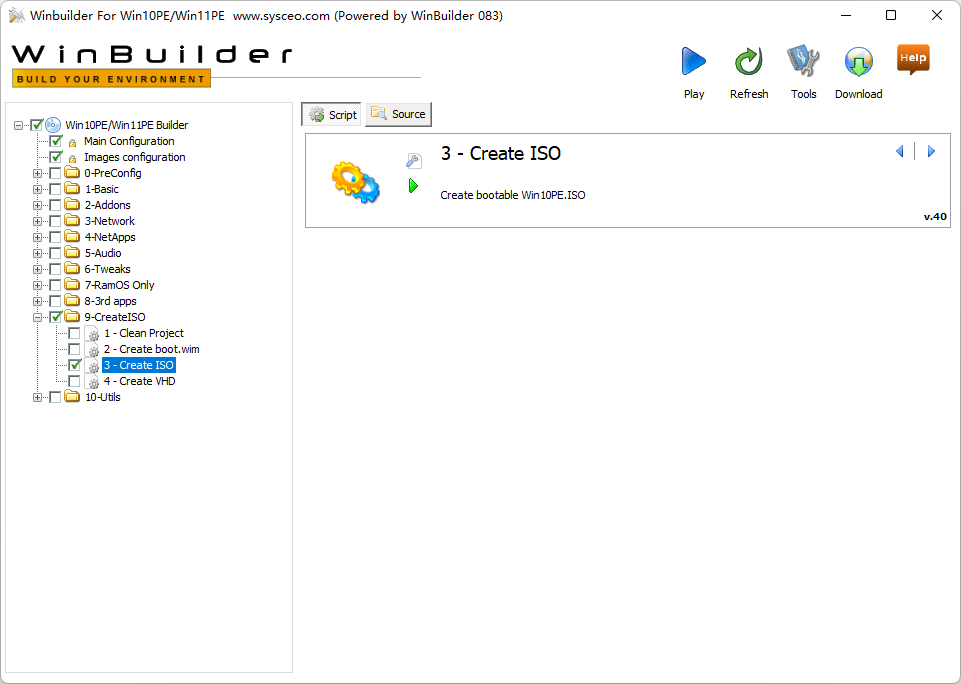This screenshot has width=961, height=684.
Task: Click the 3-Network folder icon
Action: pyautogui.click(x=72, y=221)
